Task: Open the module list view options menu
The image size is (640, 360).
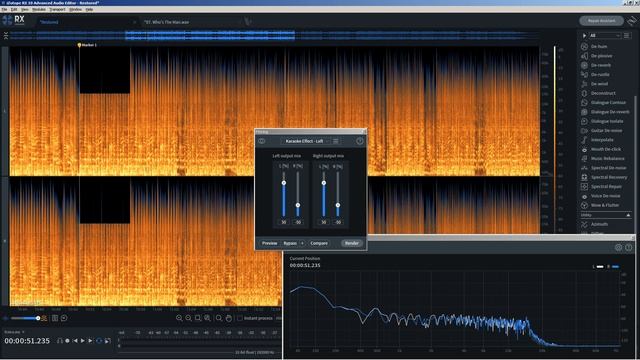Action: (627, 36)
